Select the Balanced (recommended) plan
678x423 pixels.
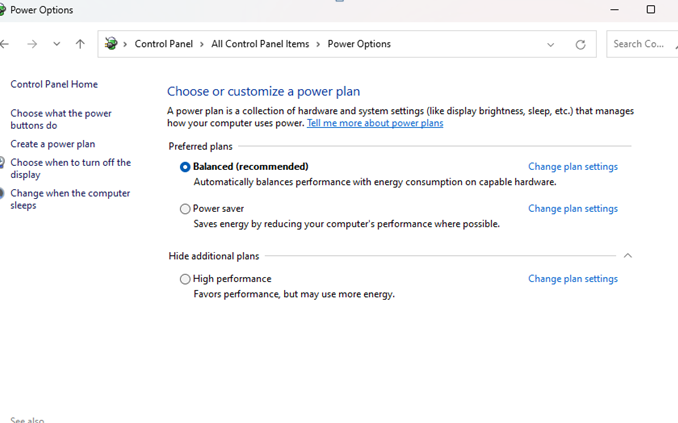[185, 167]
